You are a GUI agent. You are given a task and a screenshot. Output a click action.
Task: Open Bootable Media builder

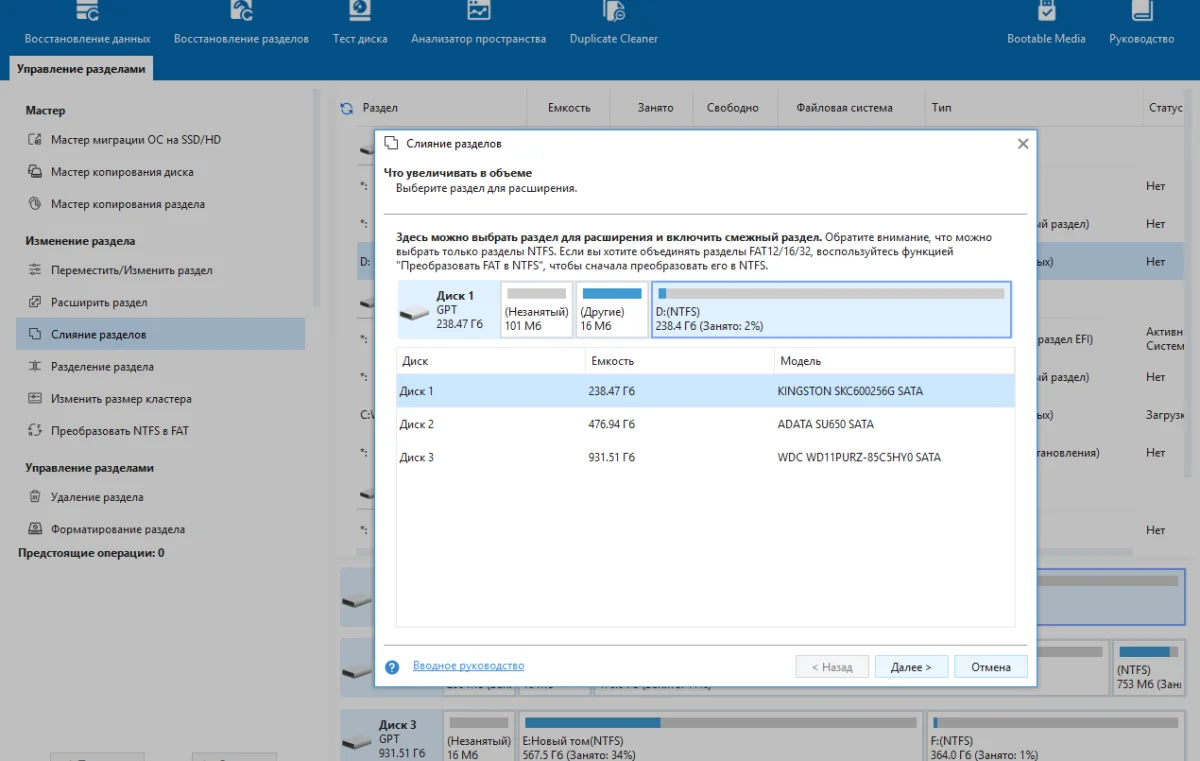[x=1046, y=24]
